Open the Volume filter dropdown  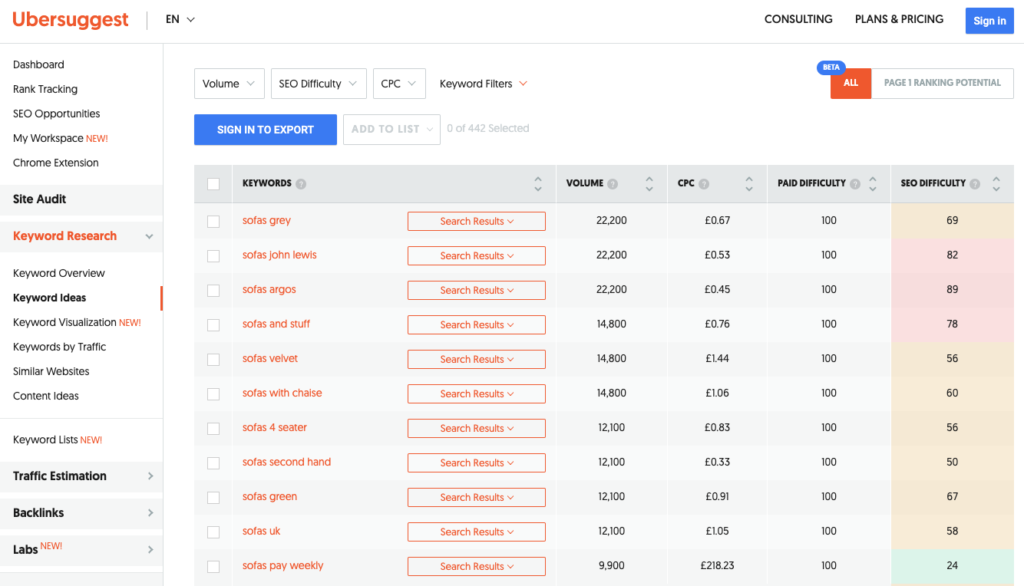coord(229,84)
